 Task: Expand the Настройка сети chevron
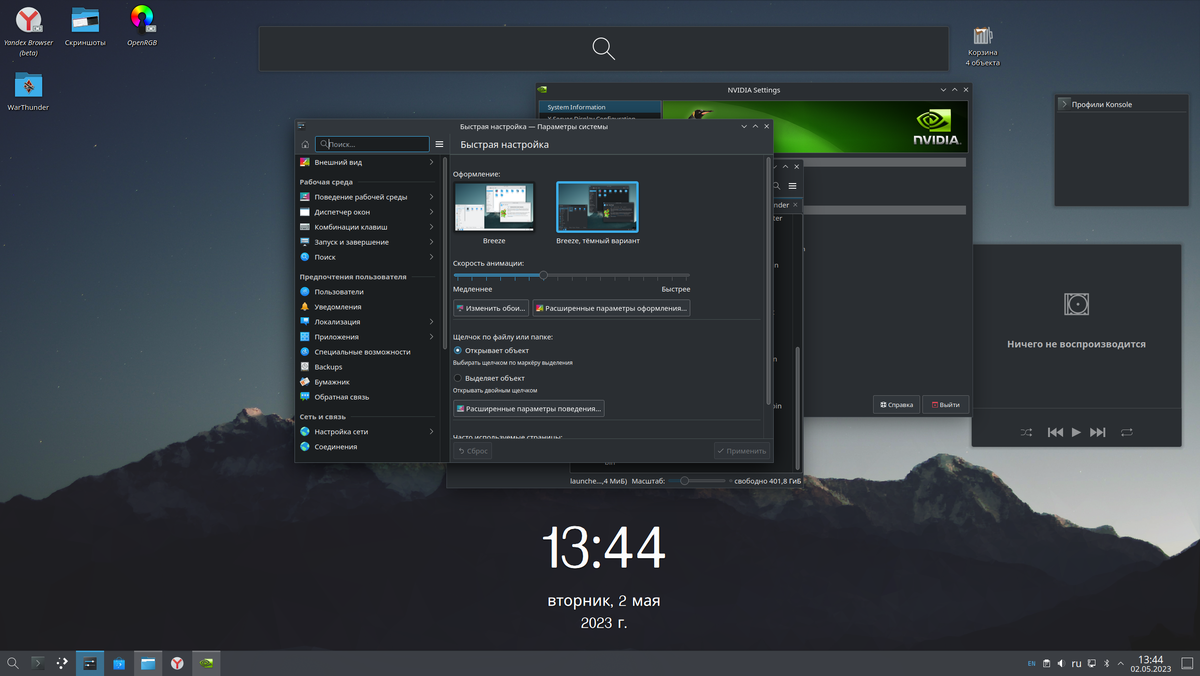pyautogui.click(x=432, y=432)
